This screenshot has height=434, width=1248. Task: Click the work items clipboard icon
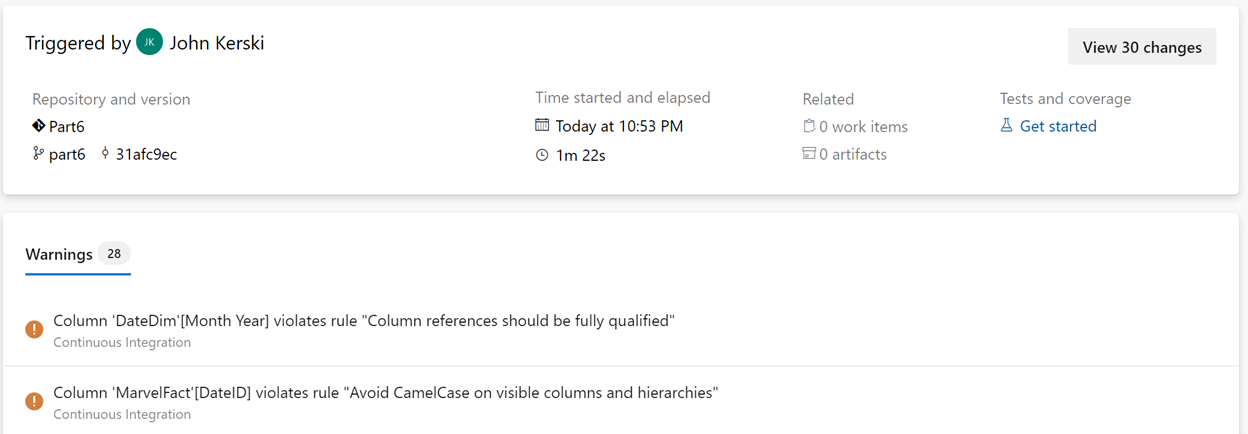[809, 126]
